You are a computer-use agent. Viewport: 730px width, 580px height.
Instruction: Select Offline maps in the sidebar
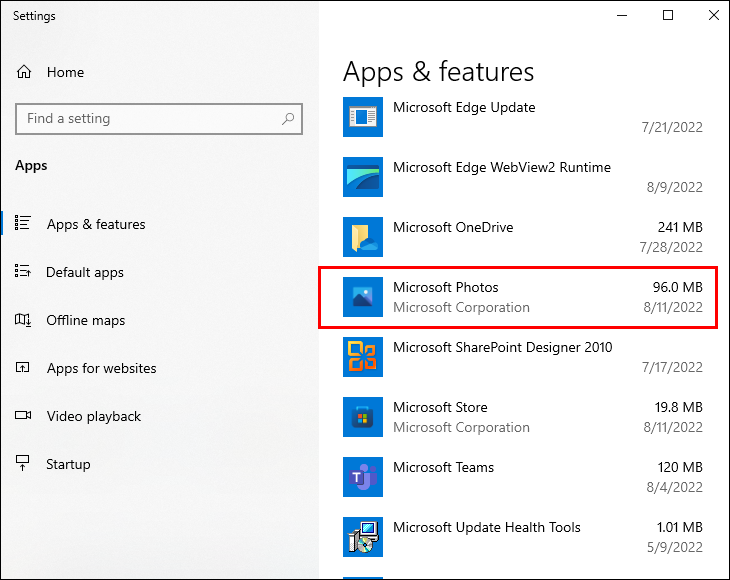point(86,320)
